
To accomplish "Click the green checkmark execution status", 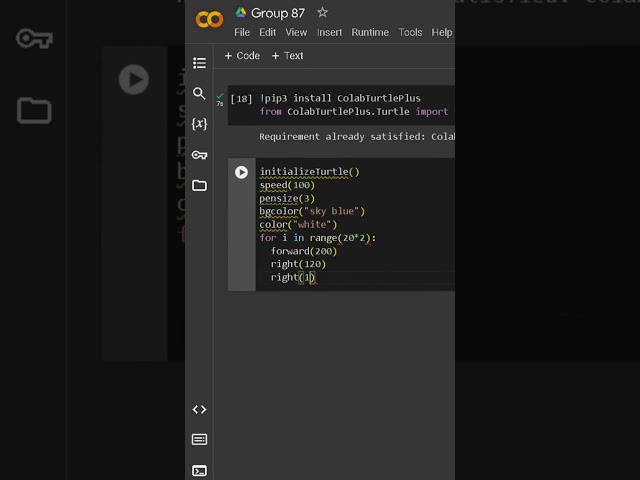I will pyautogui.click(x=220, y=96).
